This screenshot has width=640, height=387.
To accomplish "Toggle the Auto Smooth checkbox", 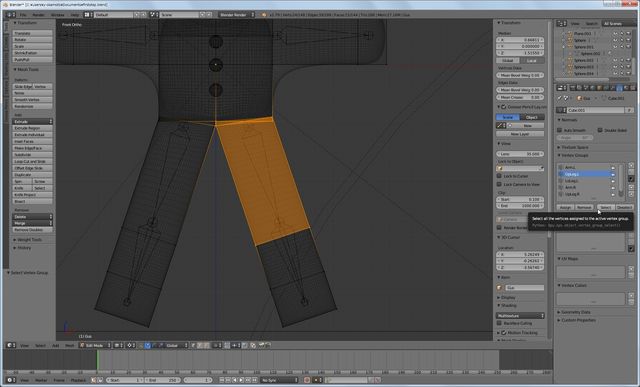I will click(x=560, y=130).
